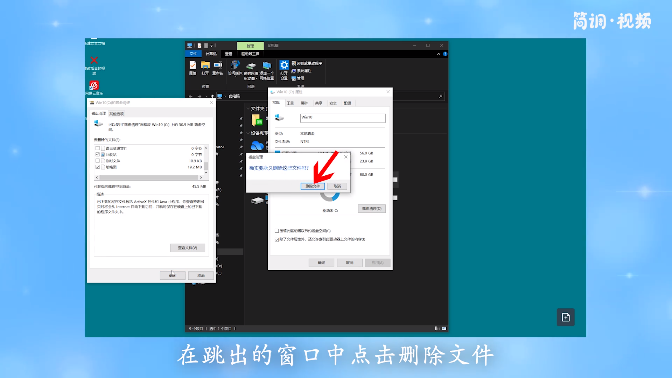The width and height of the screenshot is (672, 378).
Task: Click the red app shortcut icon on the desktop
Action: (x=94, y=85)
